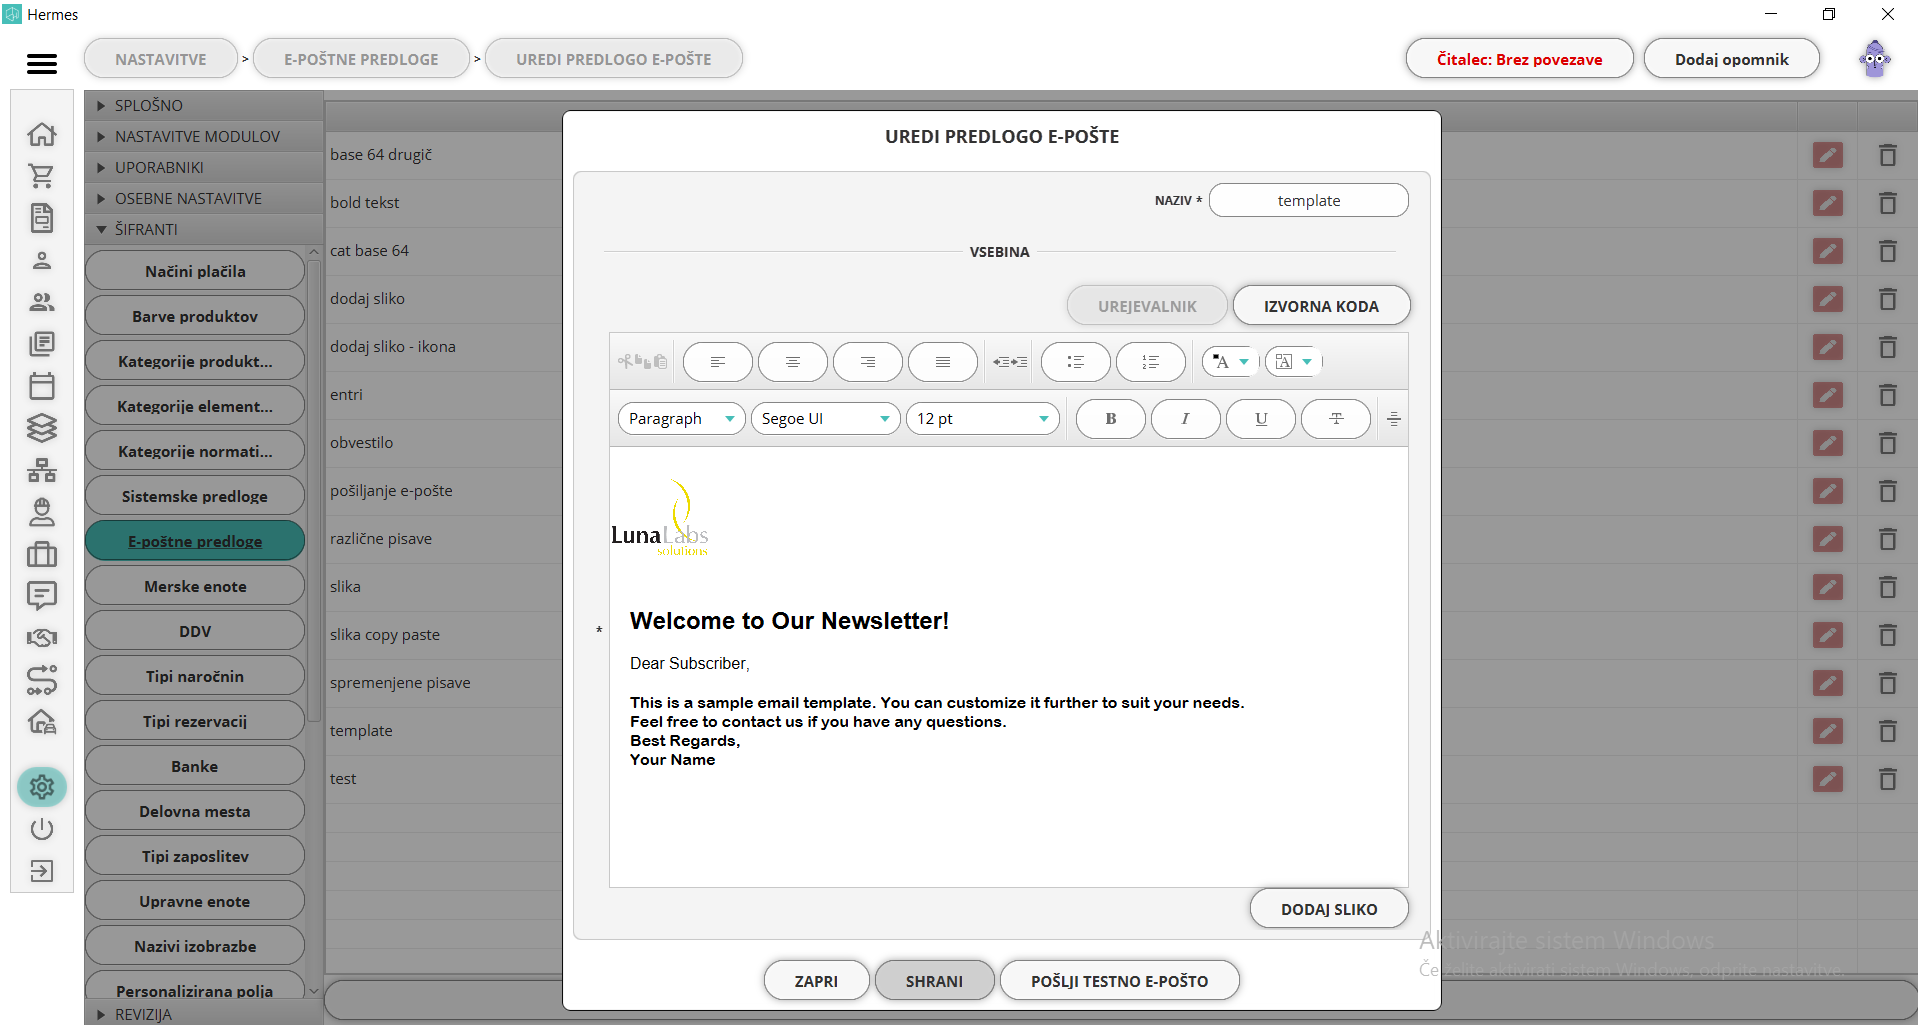Viewport: 1918px width, 1025px height.
Task: Open the text highlight color dropdown
Action: click(1293, 362)
